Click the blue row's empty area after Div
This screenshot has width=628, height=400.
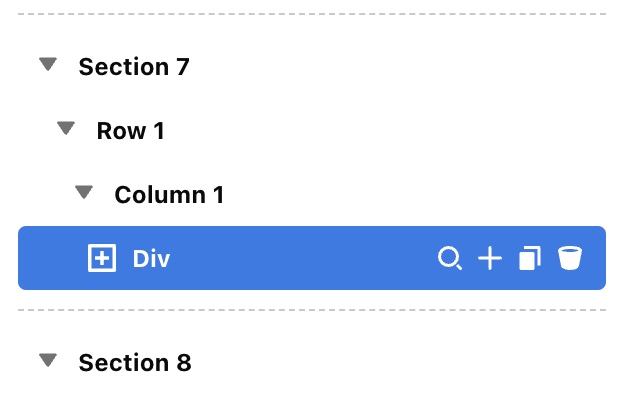tap(300, 259)
